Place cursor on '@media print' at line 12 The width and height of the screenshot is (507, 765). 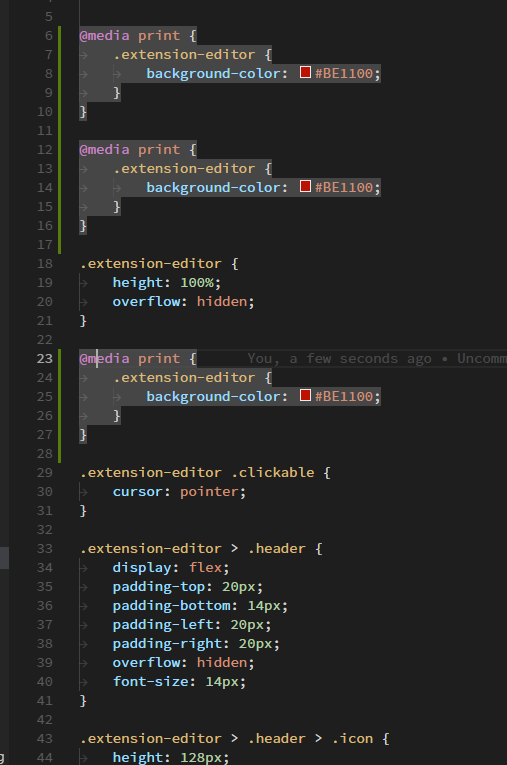(130, 150)
